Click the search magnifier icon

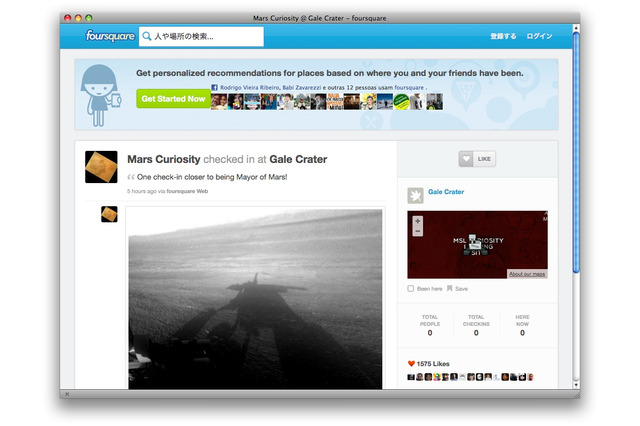[147, 36]
